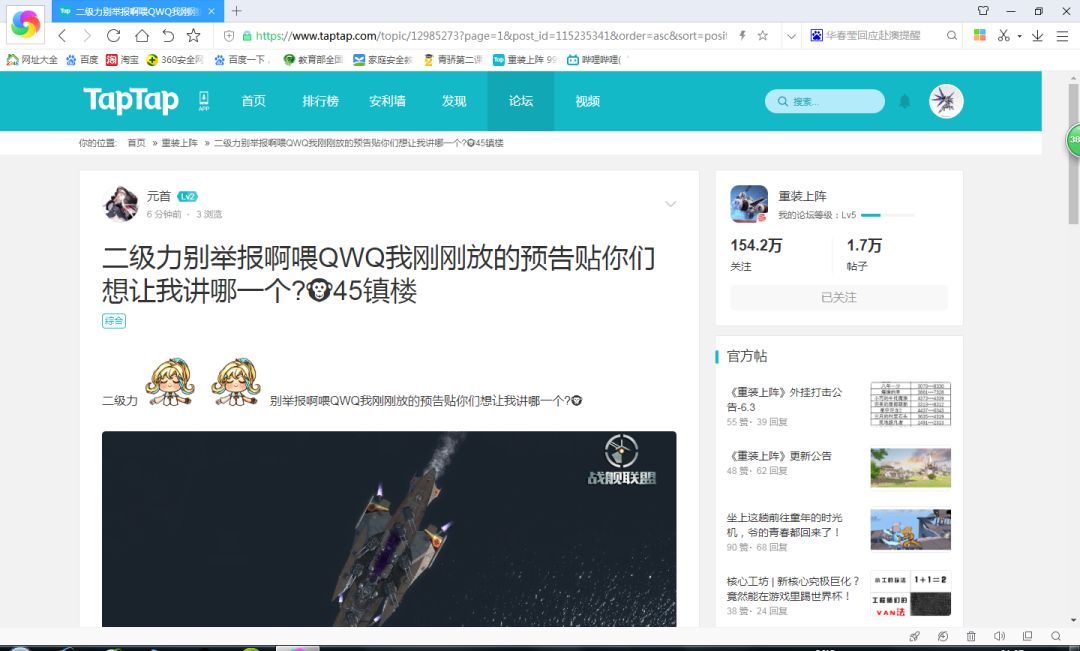Open 《重装上阵》更新公告 post link

(x=780, y=456)
